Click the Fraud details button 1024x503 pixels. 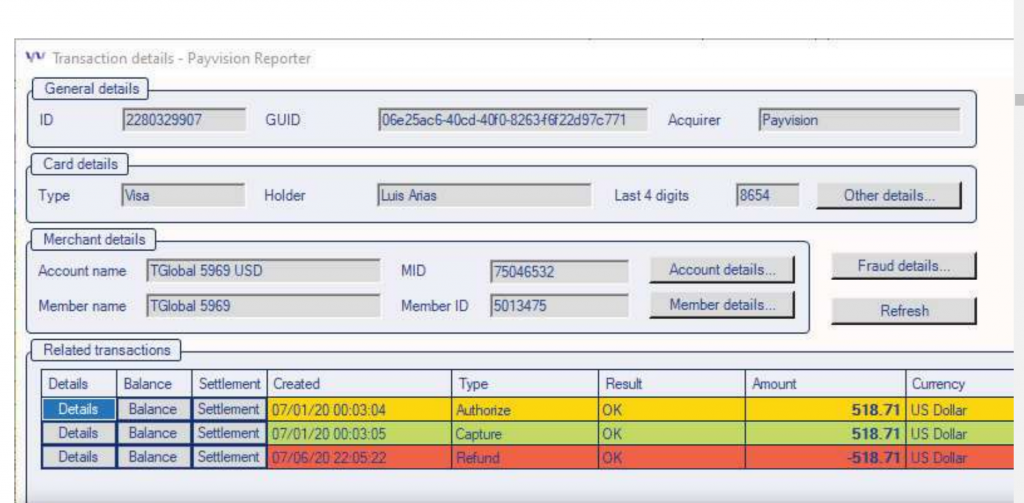(x=903, y=266)
